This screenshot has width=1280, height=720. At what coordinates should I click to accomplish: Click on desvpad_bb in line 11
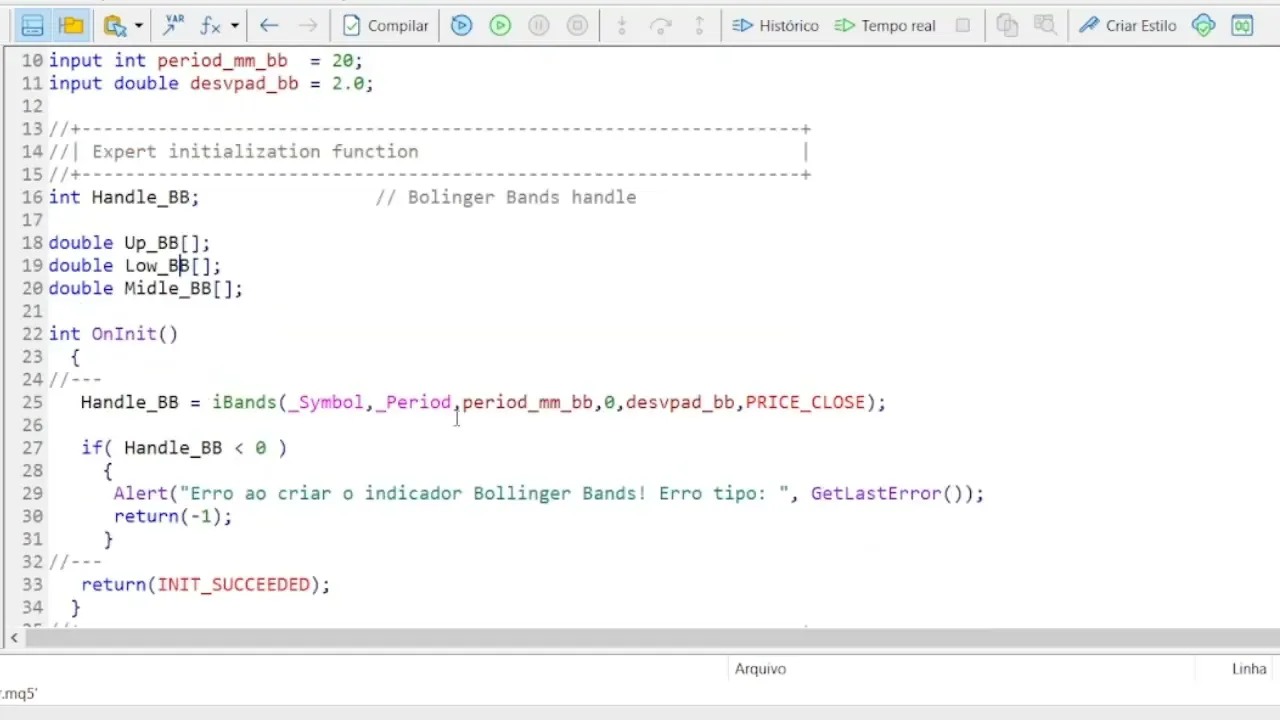[x=244, y=84]
